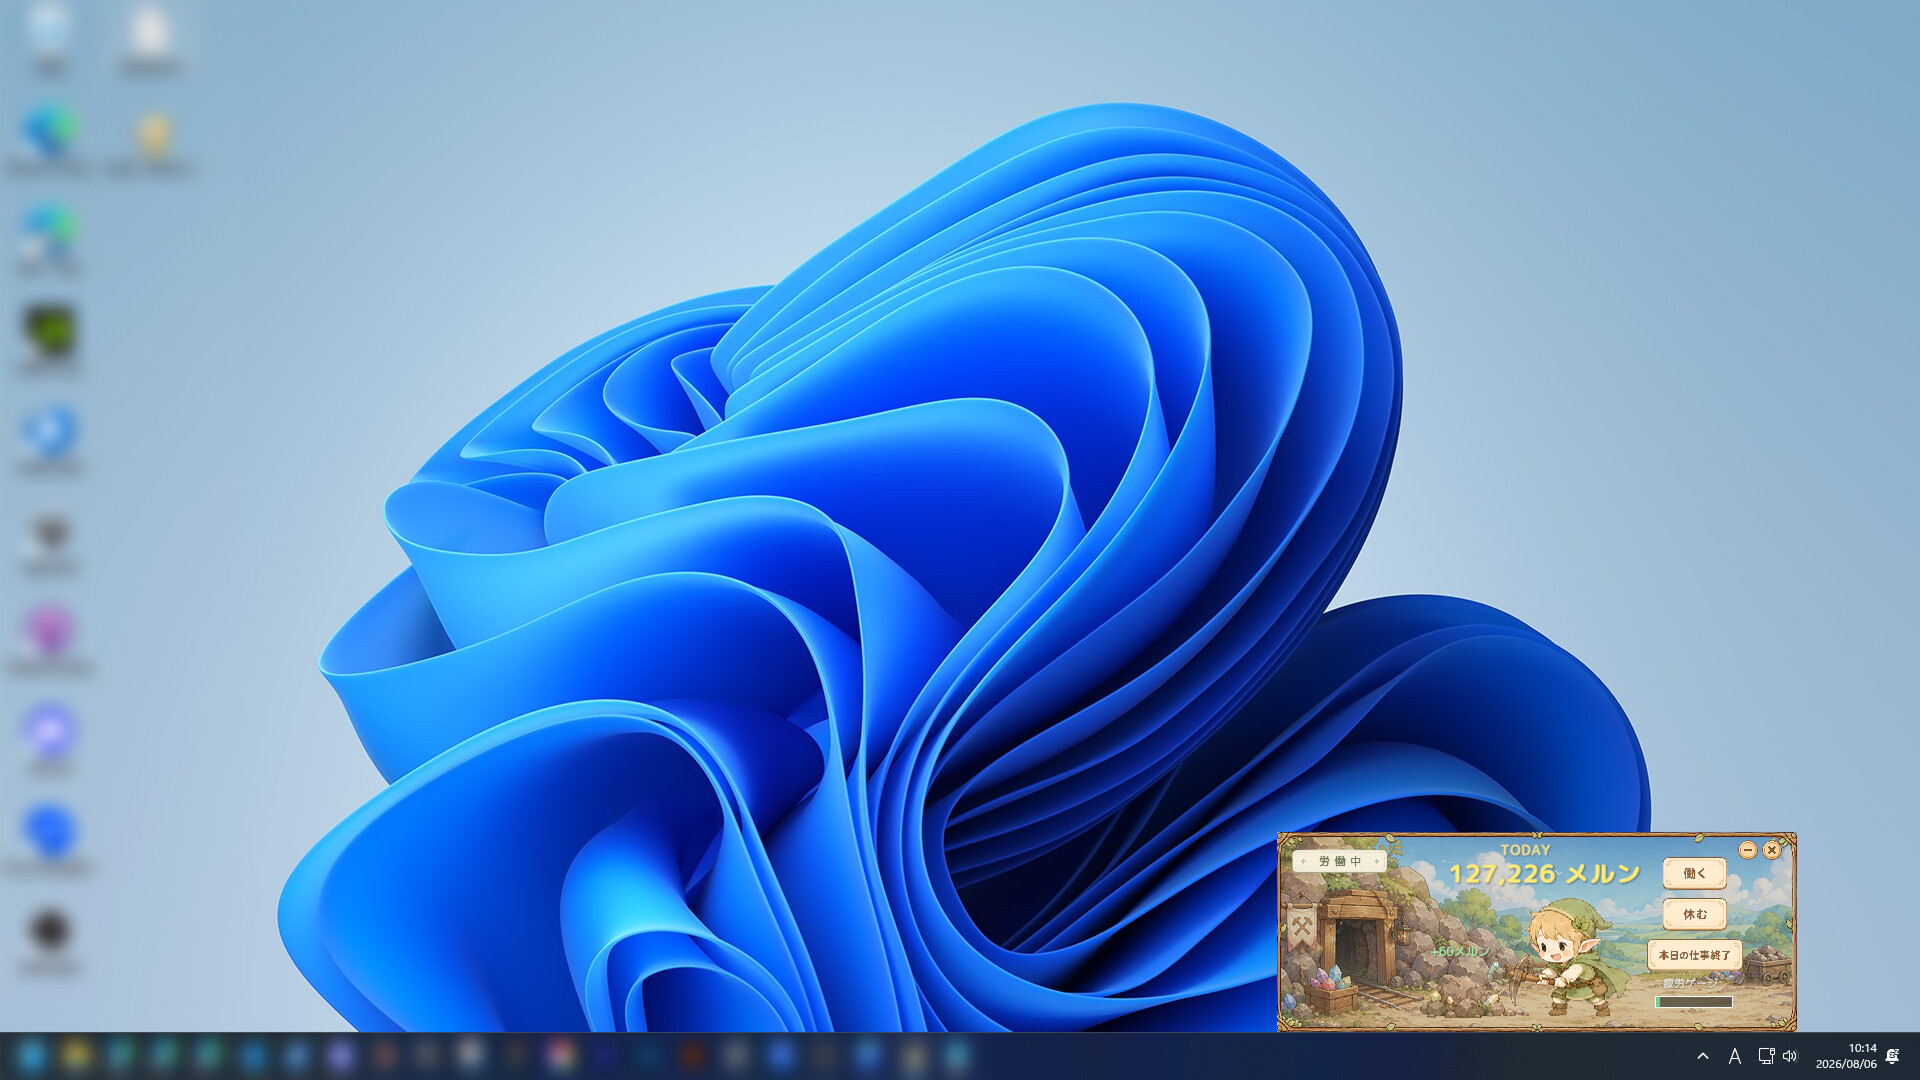Click the 127,226 メルン earnings total
Screen dimensions: 1920x1080
(1545, 874)
